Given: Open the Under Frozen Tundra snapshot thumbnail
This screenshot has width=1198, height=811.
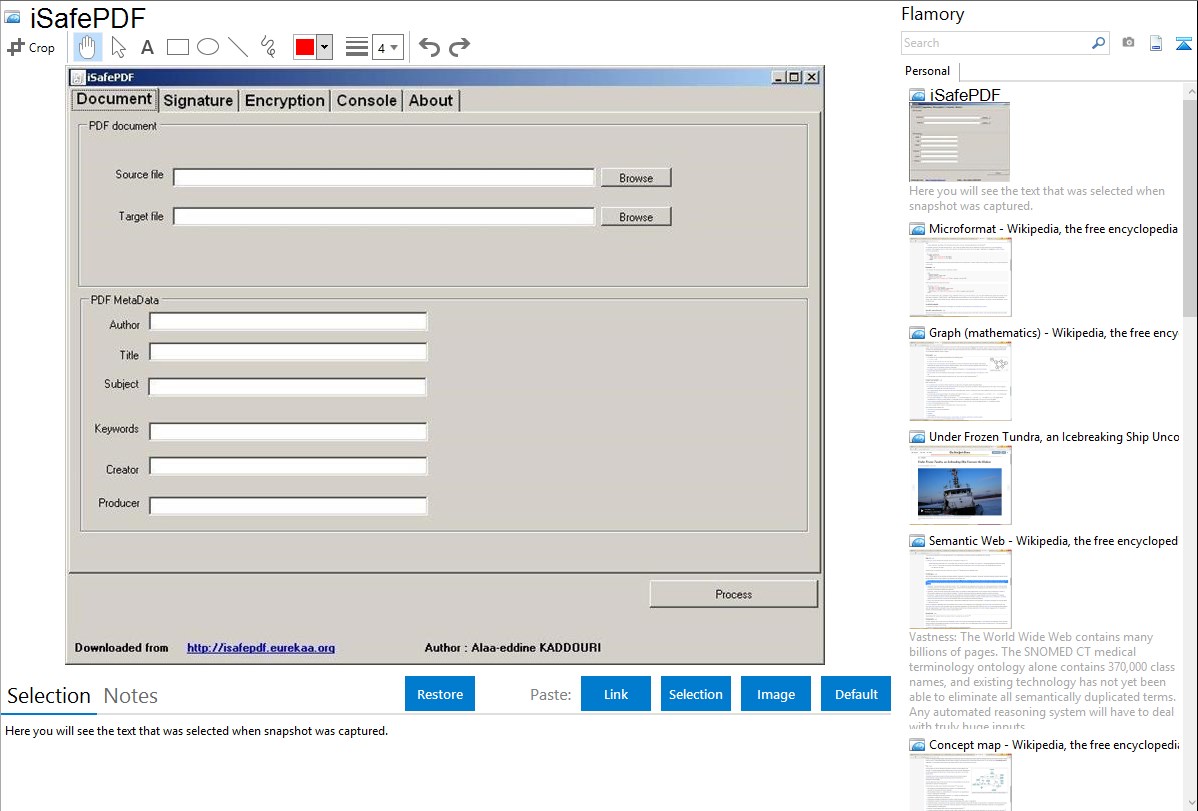Looking at the screenshot, I should tap(960, 485).
